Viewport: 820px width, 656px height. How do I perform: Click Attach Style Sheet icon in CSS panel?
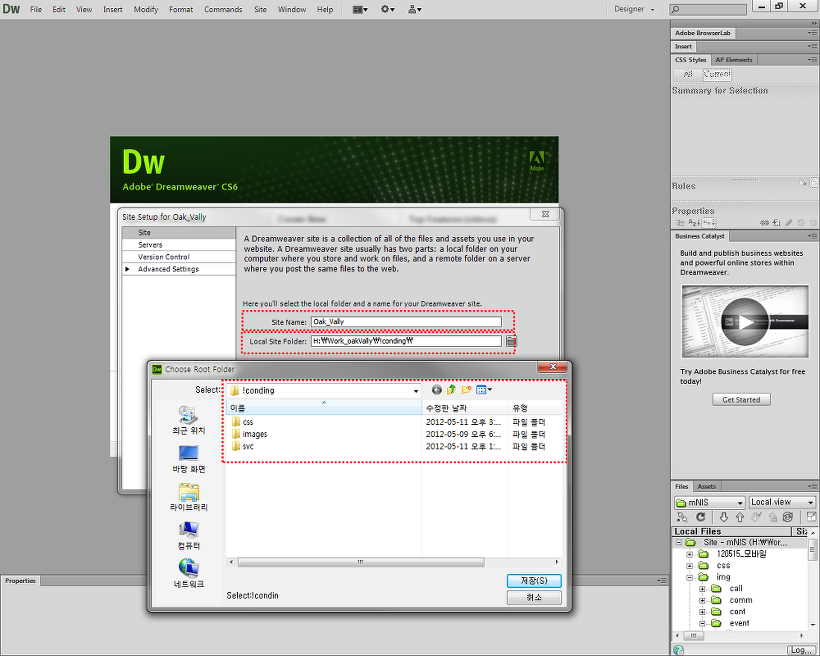click(765, 223)
